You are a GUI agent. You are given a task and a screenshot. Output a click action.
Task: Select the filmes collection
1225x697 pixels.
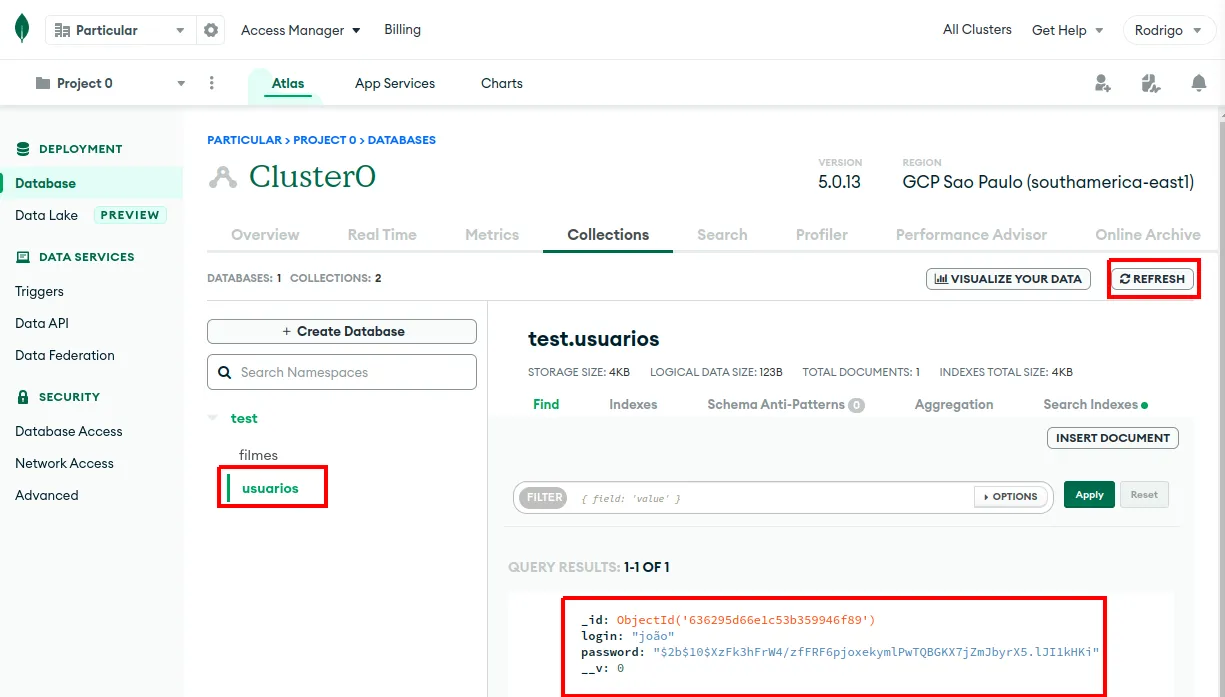[x=258, y=455]
